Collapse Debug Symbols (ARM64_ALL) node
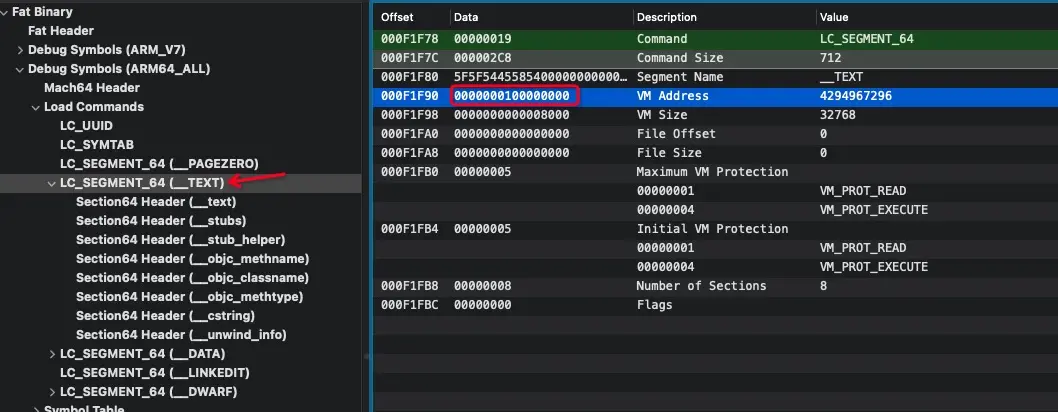The width and height of the screenshot is (1058, 412). (20, 69)
